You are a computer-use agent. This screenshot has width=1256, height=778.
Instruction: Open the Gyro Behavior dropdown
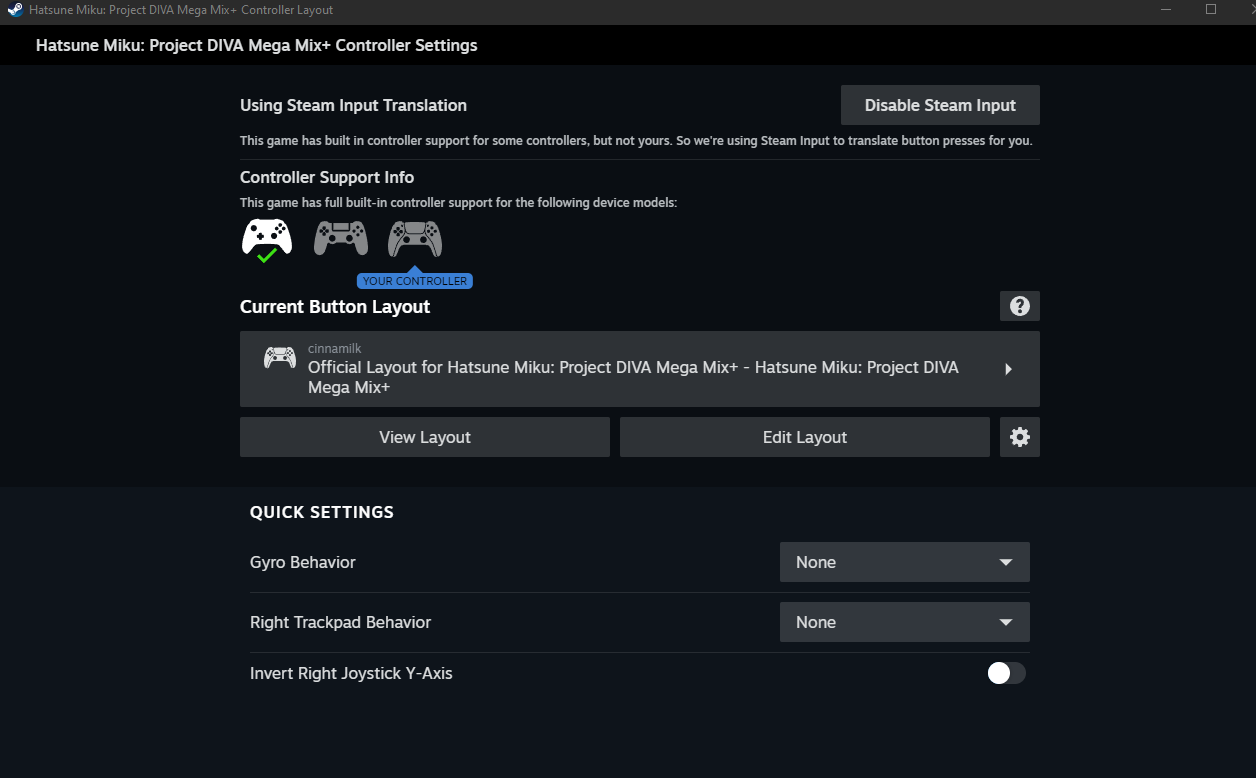pyautogui.click(x=904, y=562)
